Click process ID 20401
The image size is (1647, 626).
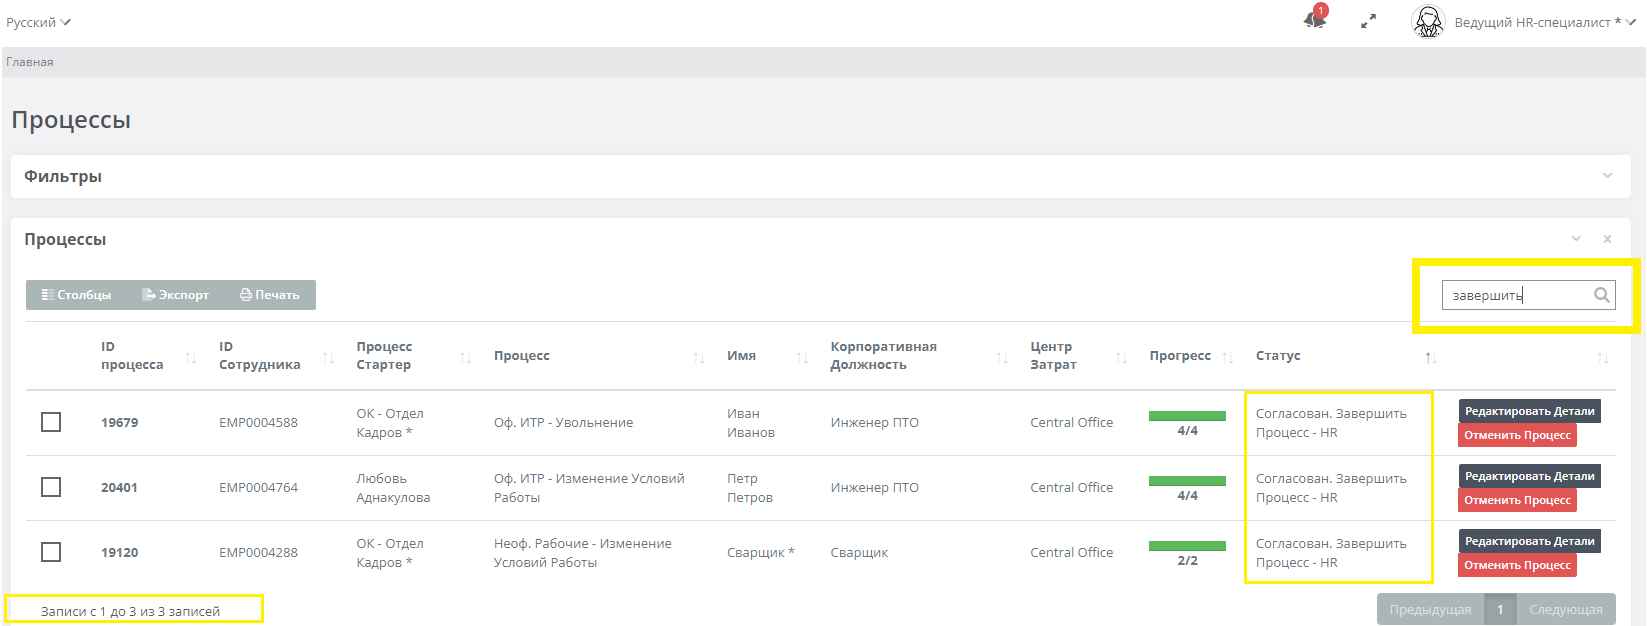coord(120,488)
